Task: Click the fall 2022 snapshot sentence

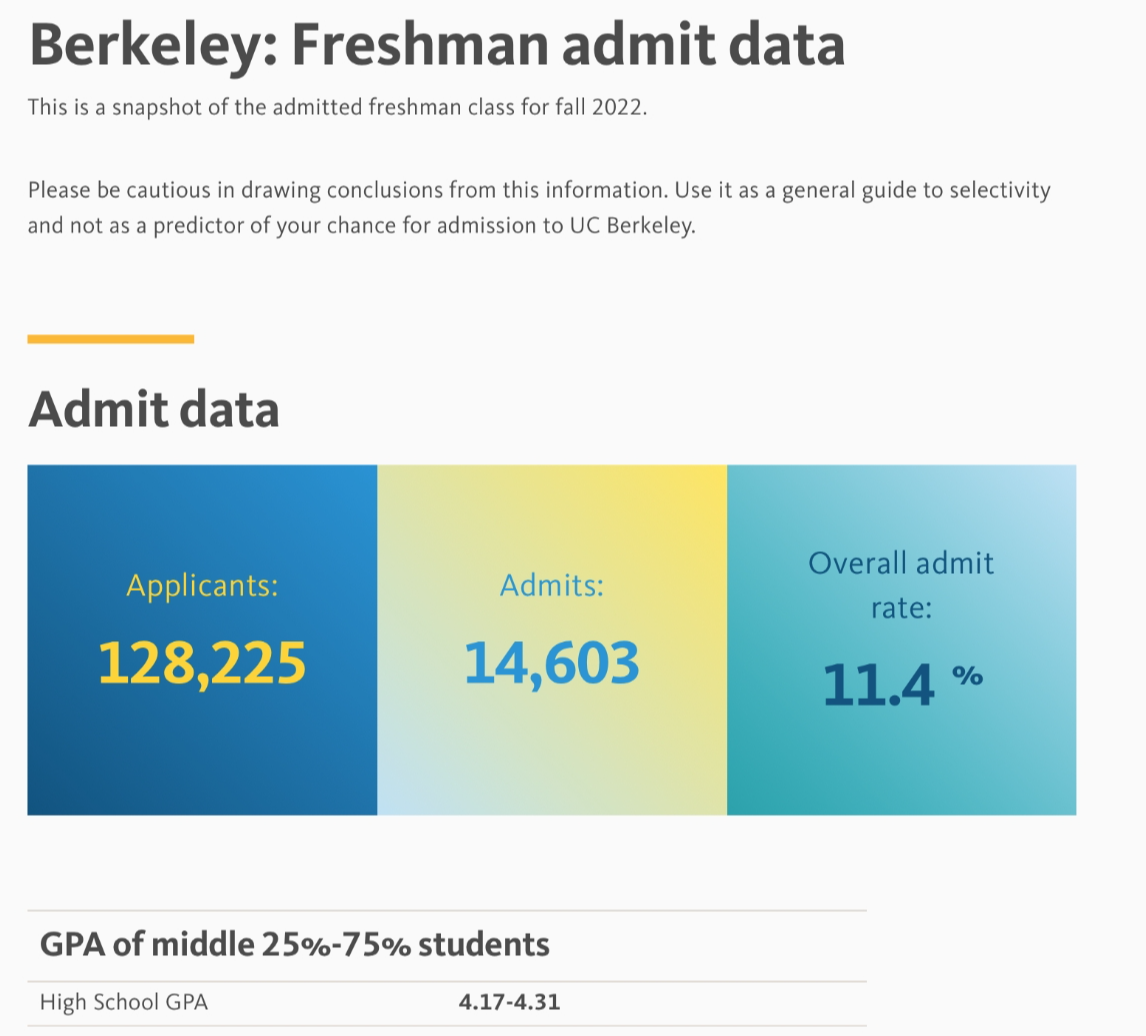Action: [338, 108]
